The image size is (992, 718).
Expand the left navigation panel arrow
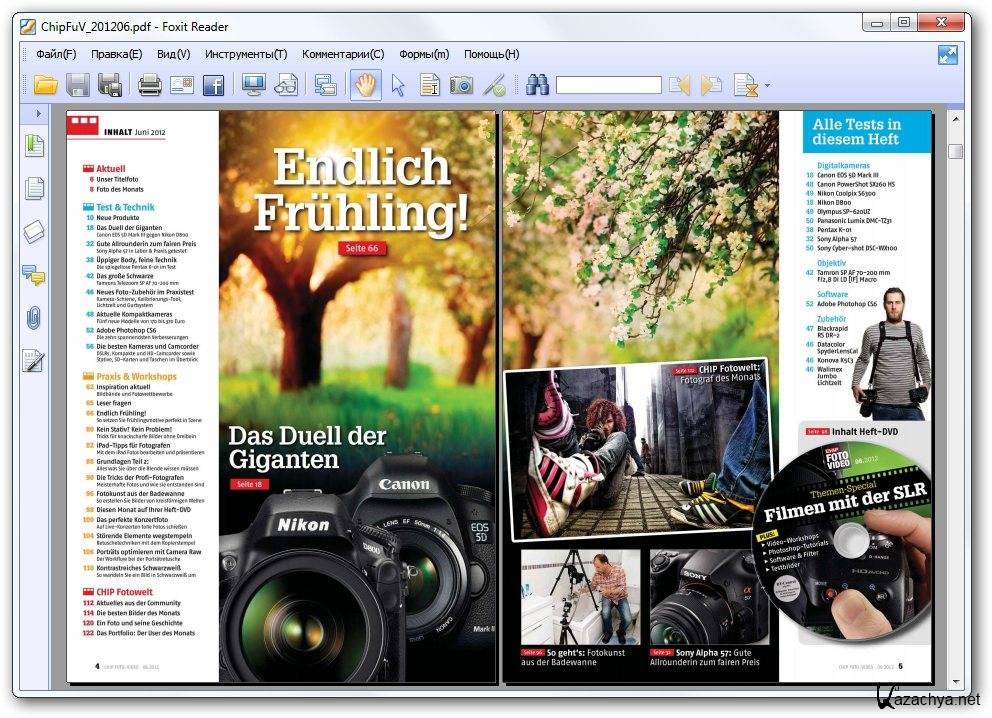pos(38,114)
